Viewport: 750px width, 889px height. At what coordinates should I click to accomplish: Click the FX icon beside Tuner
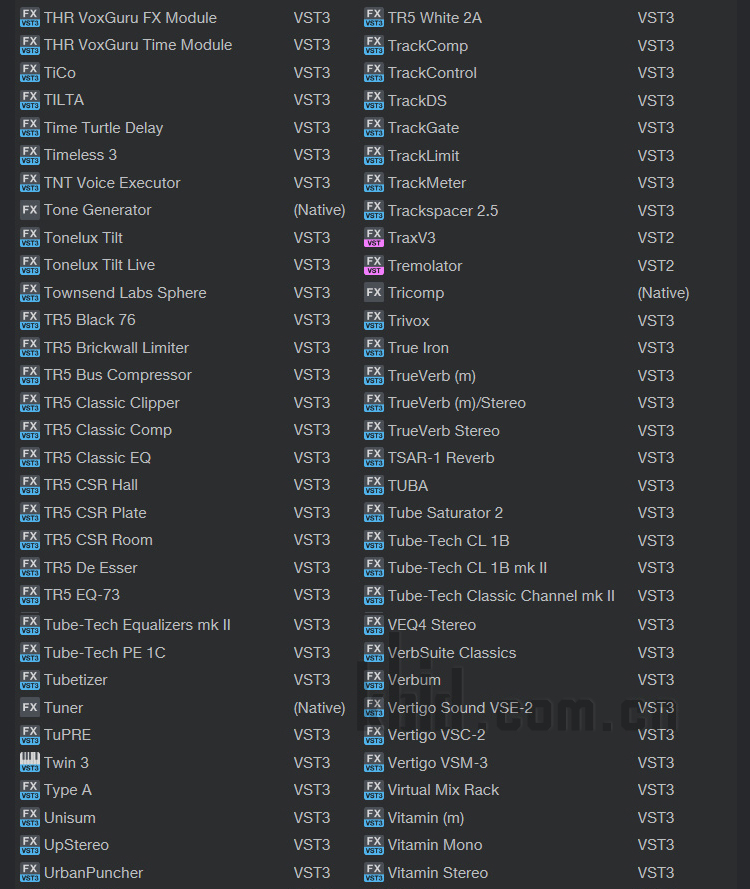[x=29, y=708]
